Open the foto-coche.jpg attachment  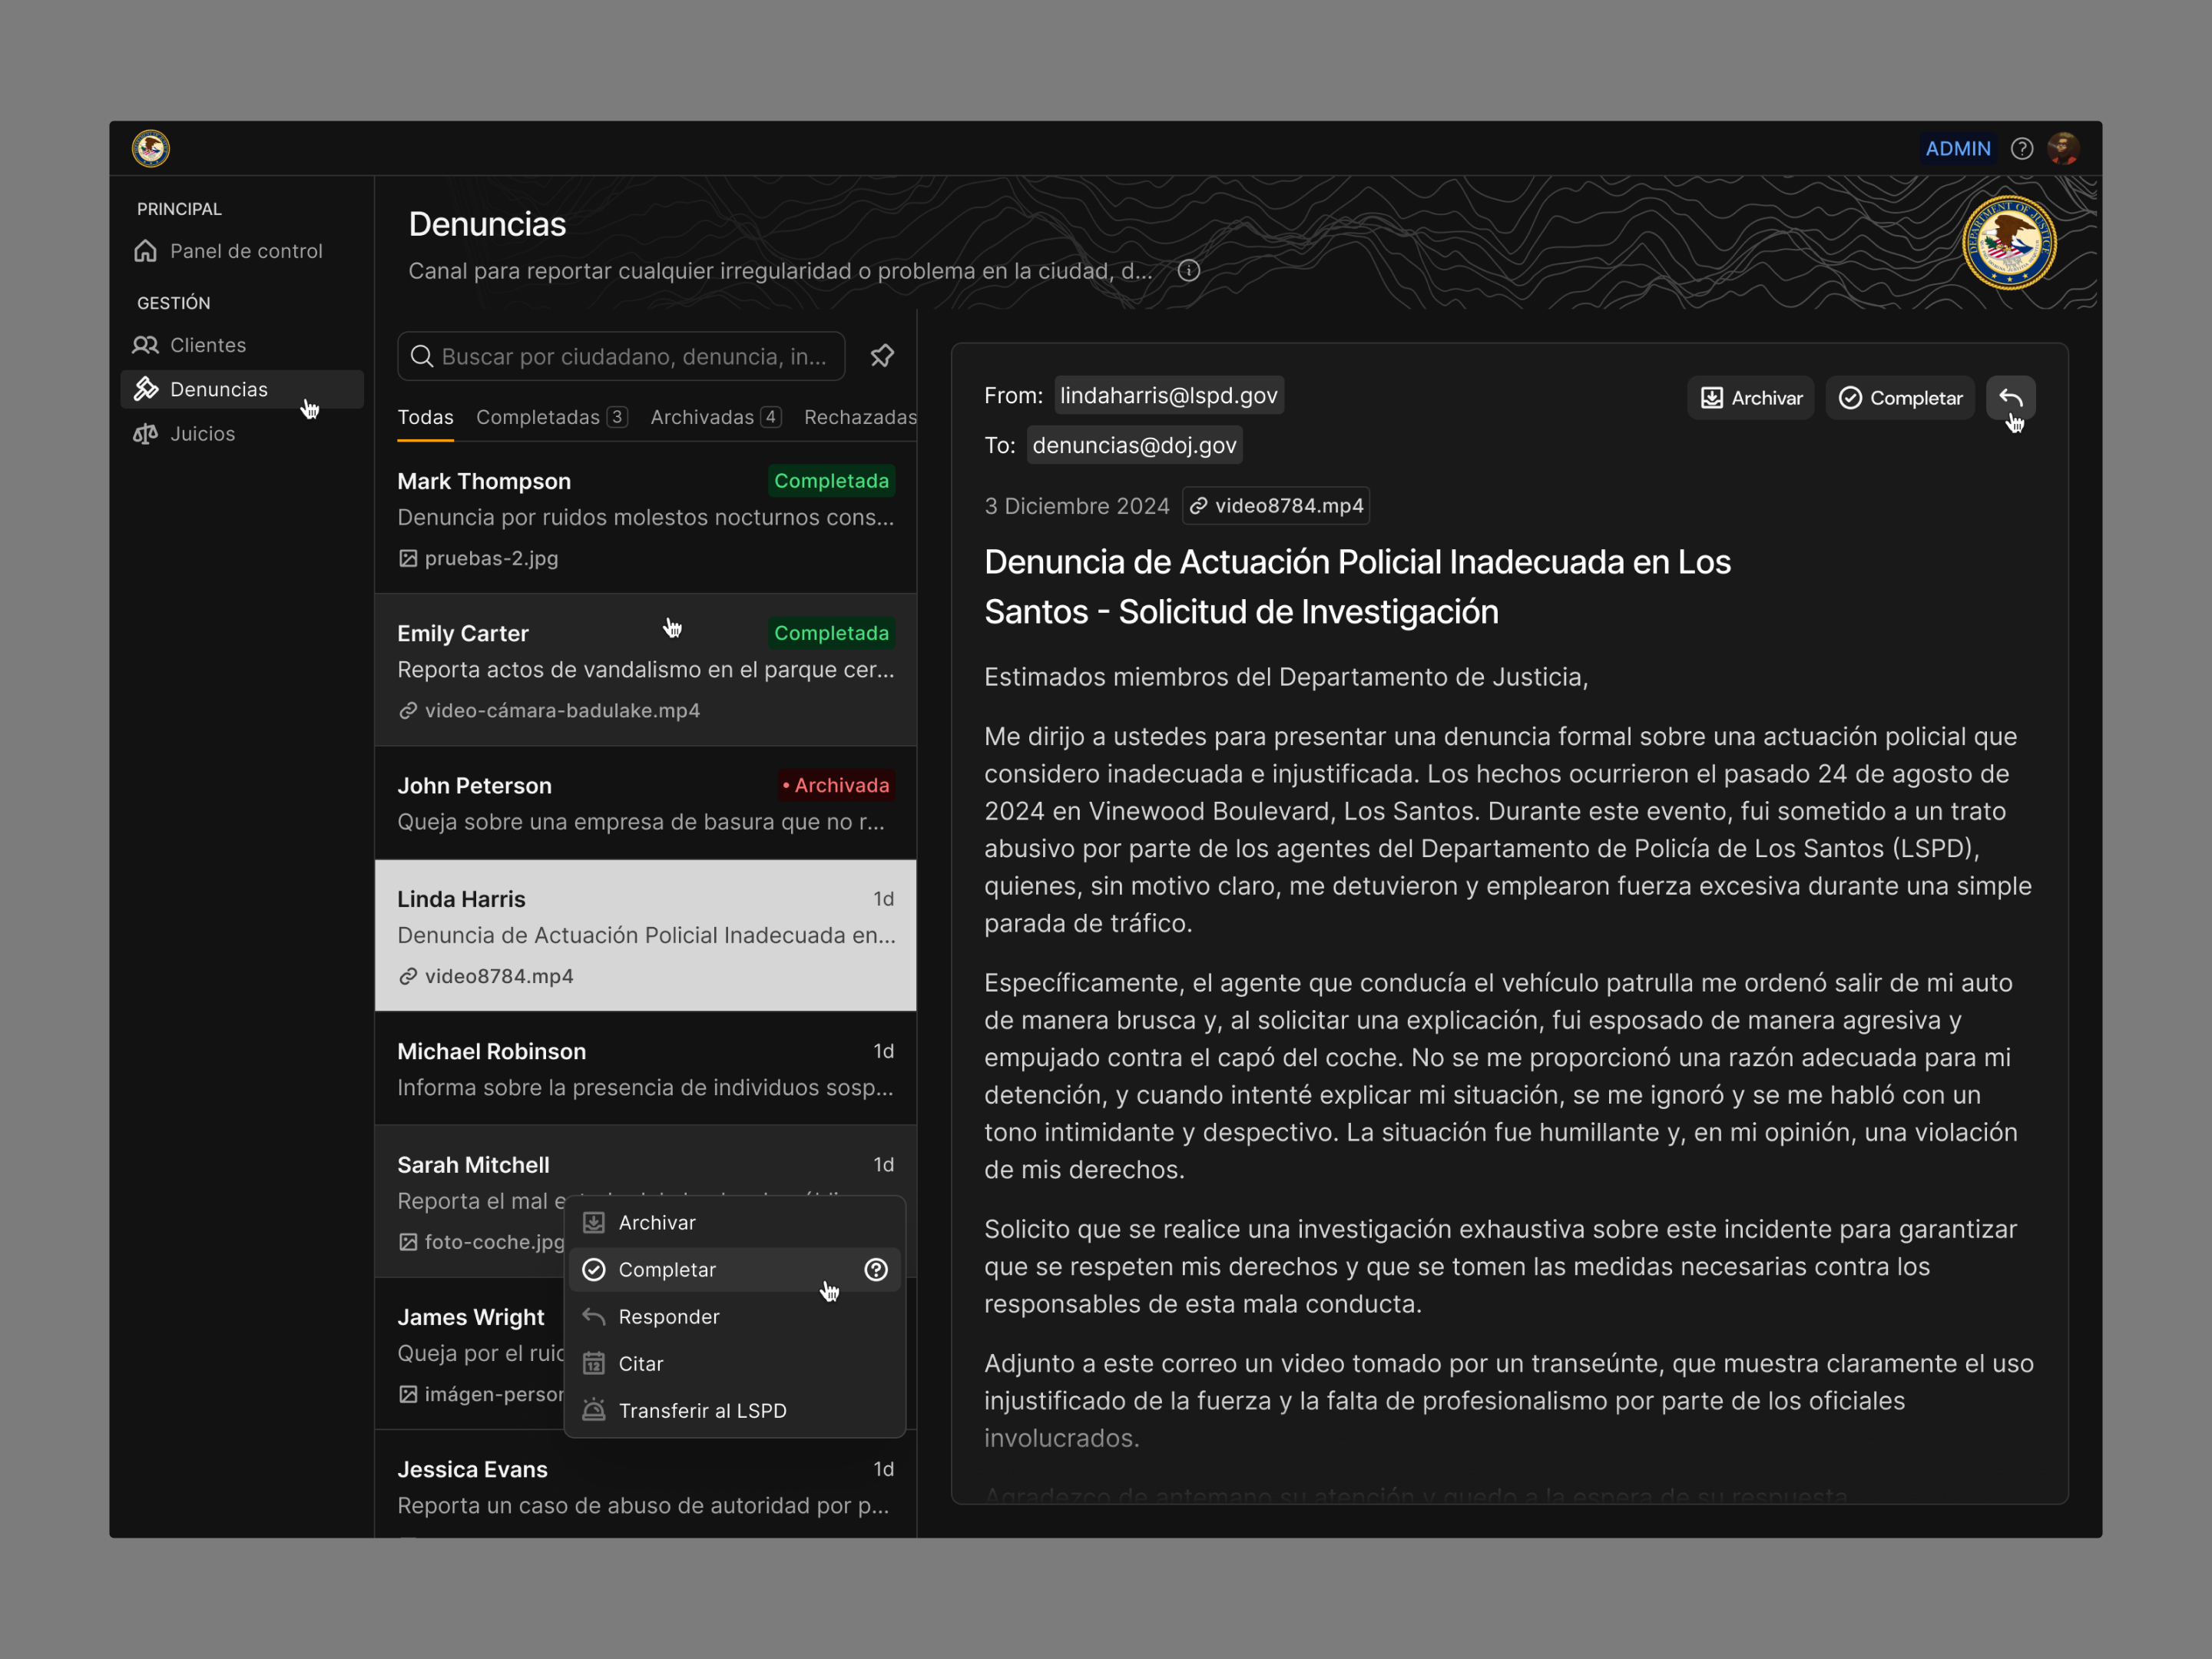(482, 1242)
